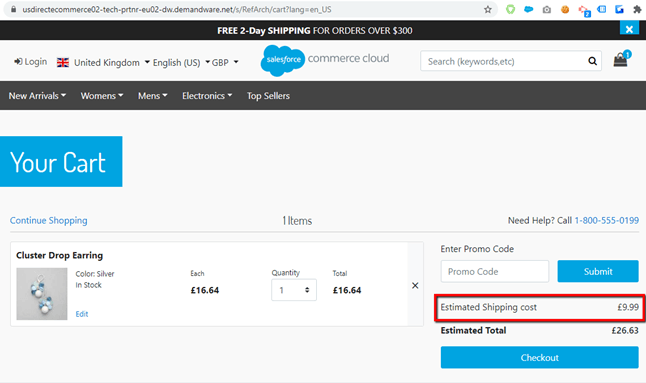Open the shopping bag cart icon
This screenshot has width=646, height=383.
621,60
